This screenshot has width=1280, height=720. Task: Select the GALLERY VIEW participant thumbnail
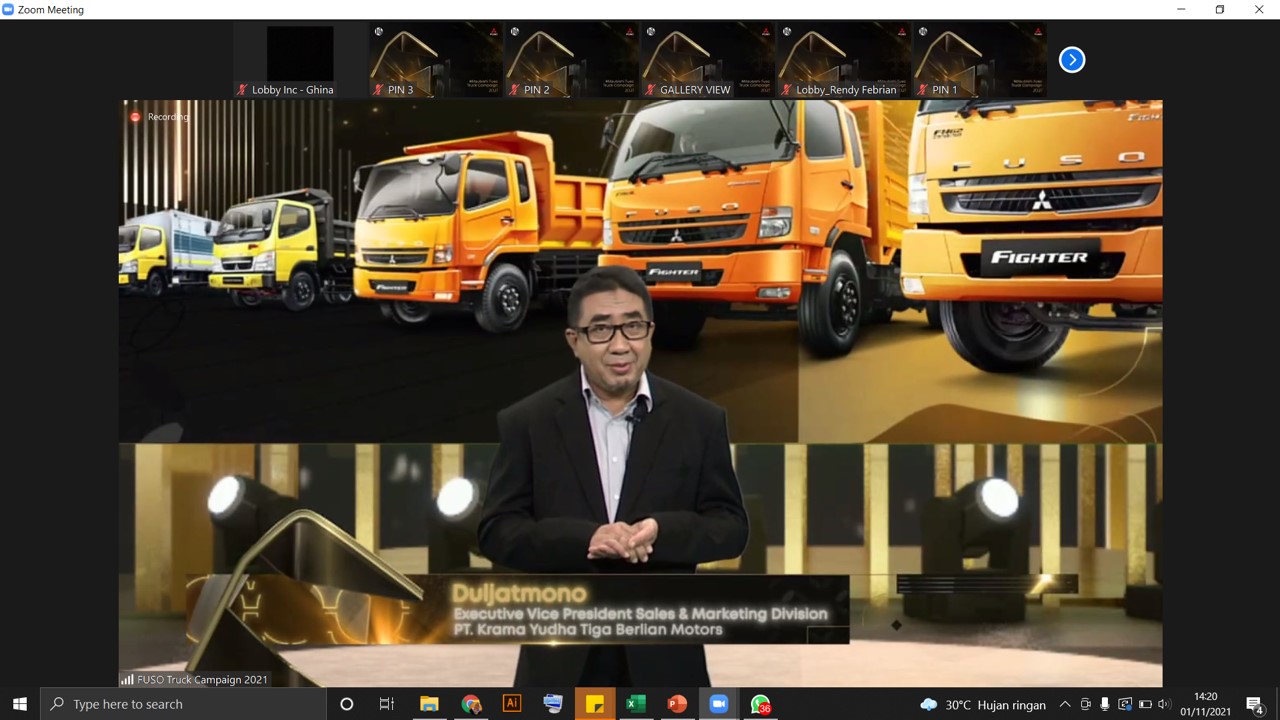(x=708, y=60)
